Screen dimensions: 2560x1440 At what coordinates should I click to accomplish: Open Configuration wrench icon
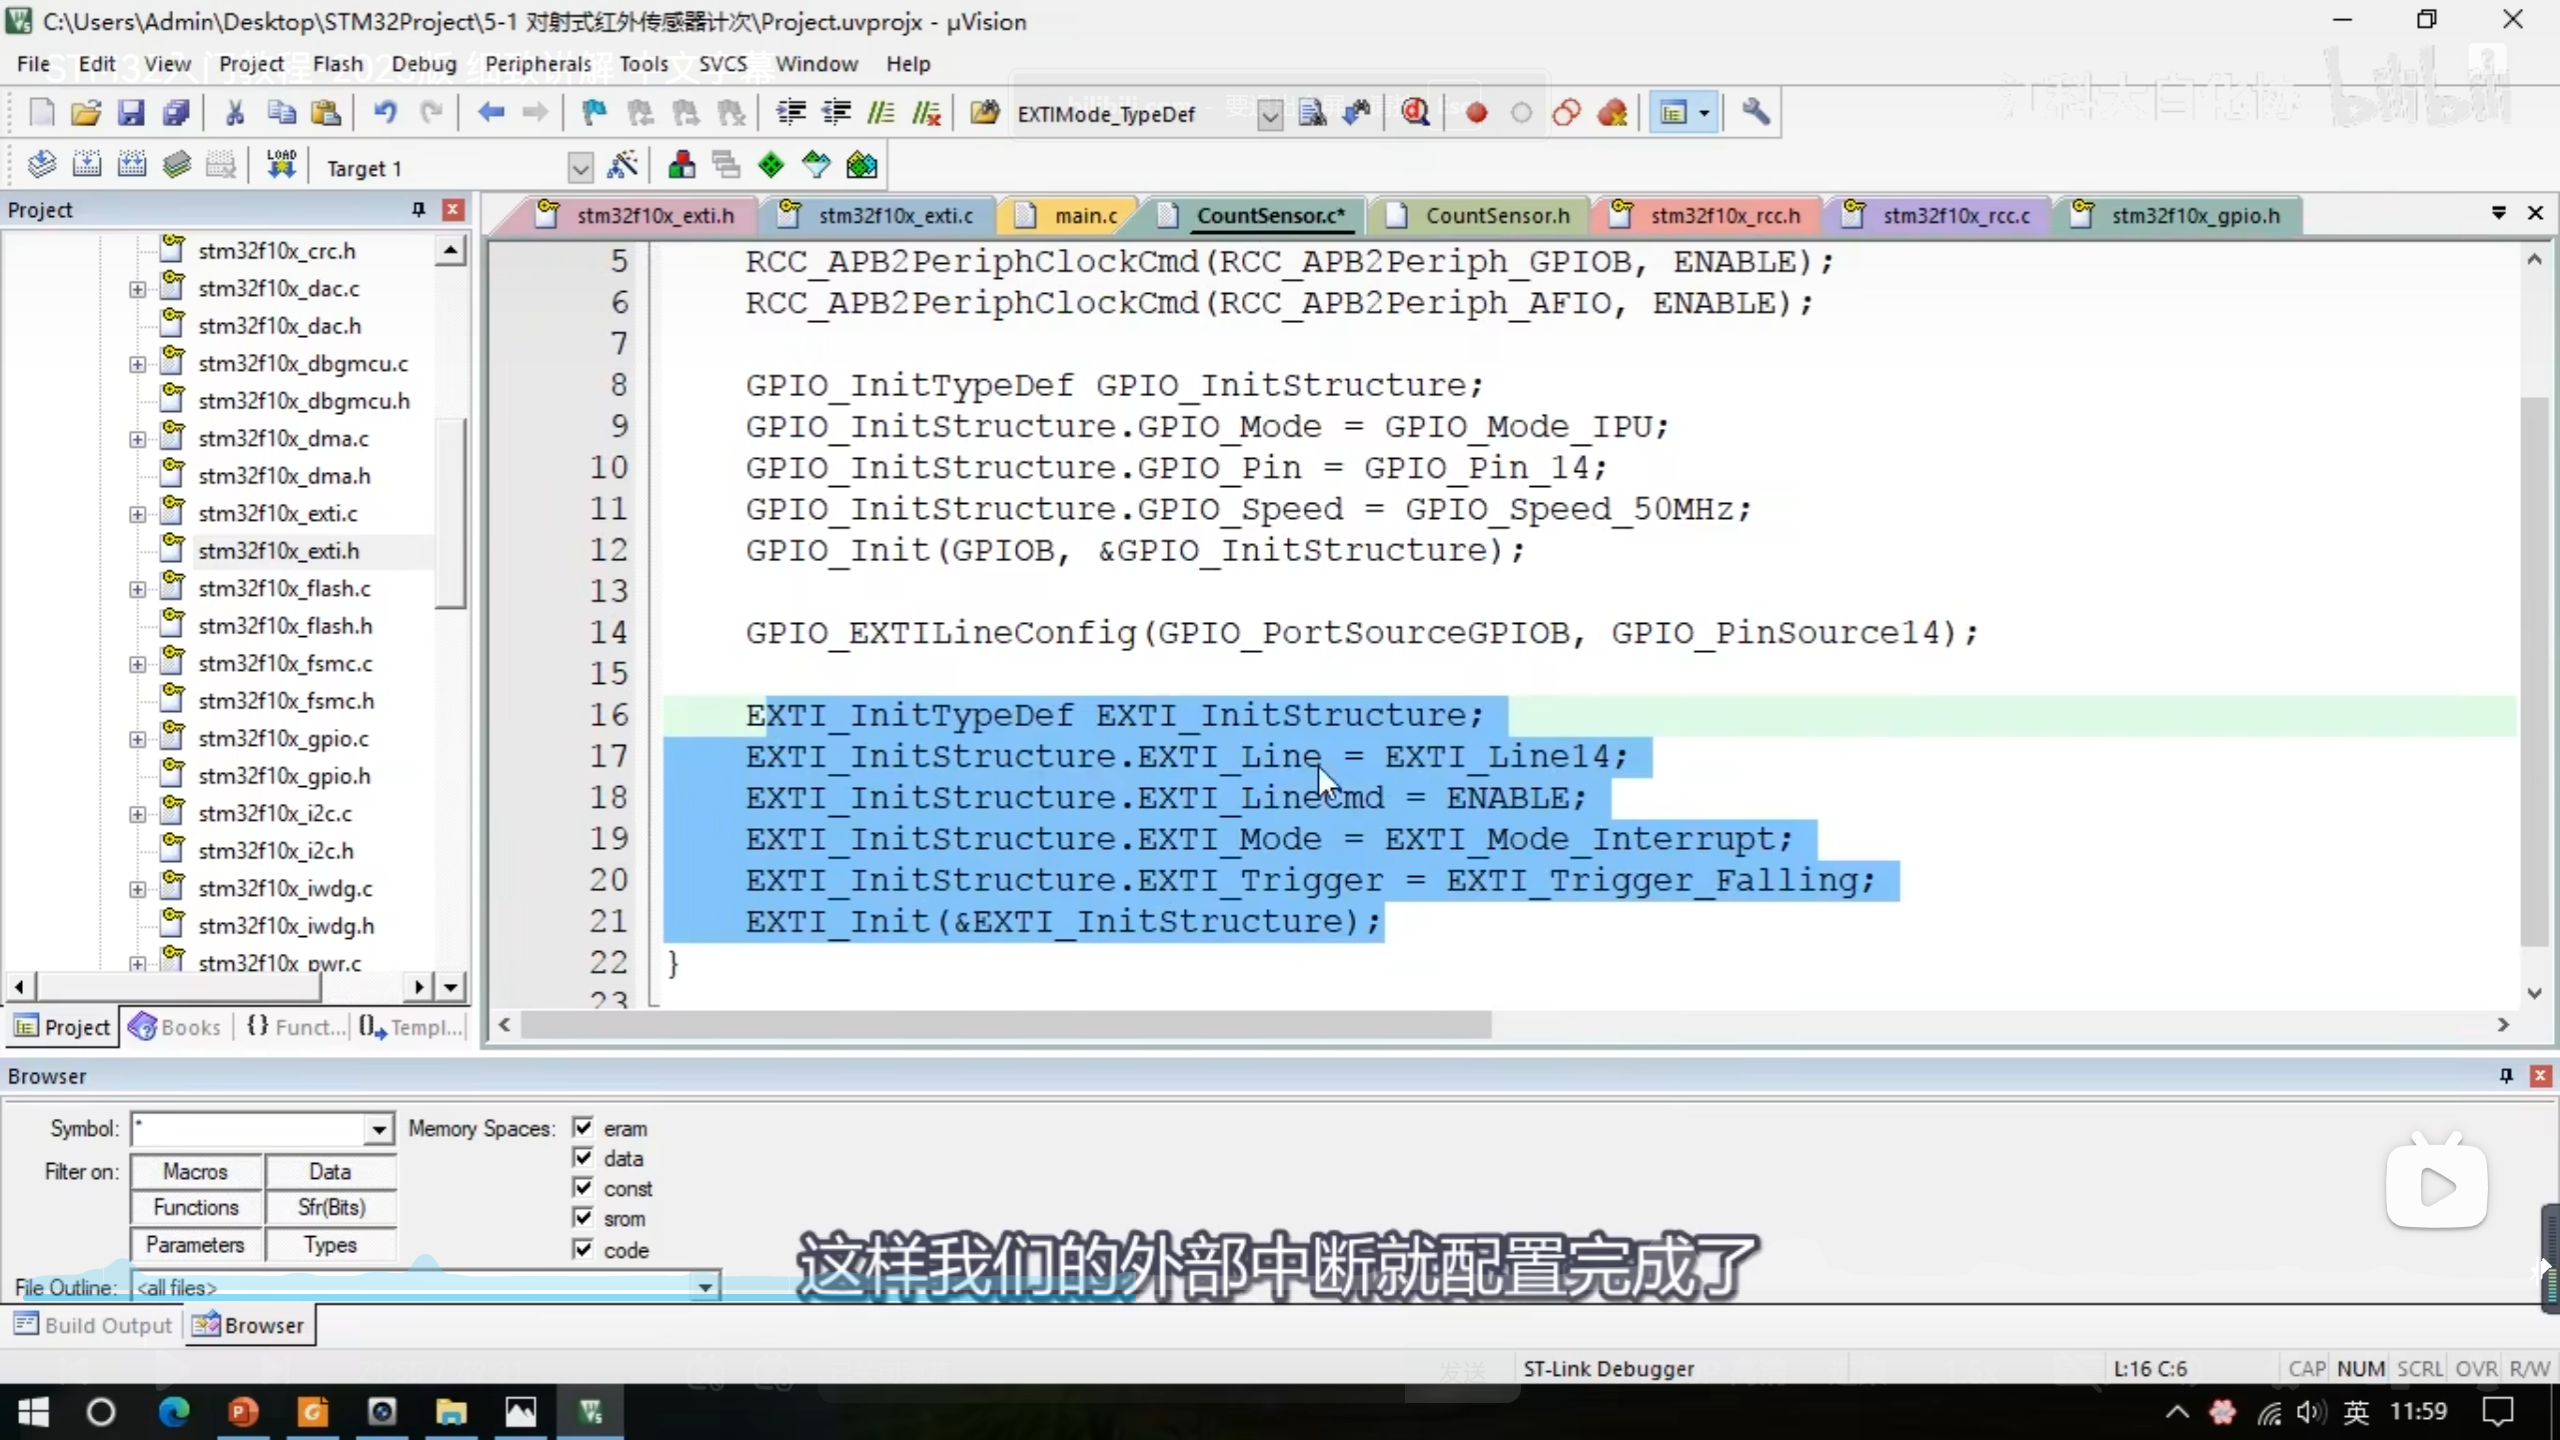[x=1756, y=113]
